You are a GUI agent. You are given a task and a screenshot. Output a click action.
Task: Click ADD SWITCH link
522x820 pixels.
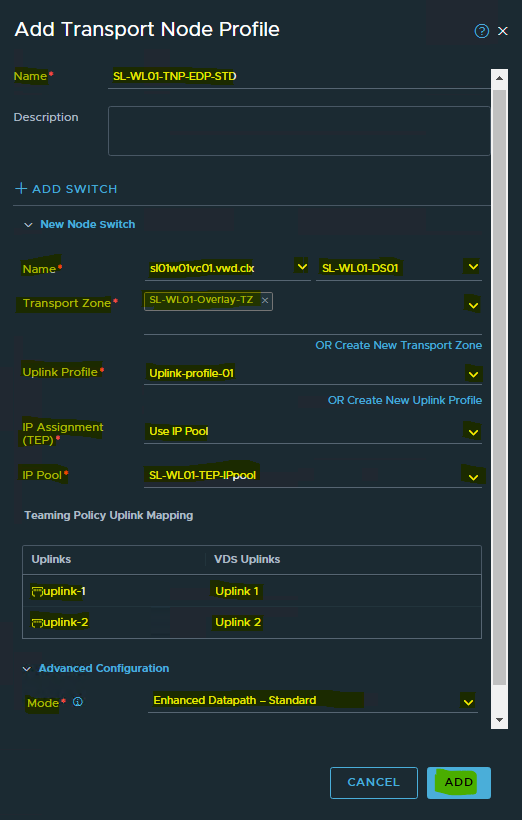coord(66,189)
